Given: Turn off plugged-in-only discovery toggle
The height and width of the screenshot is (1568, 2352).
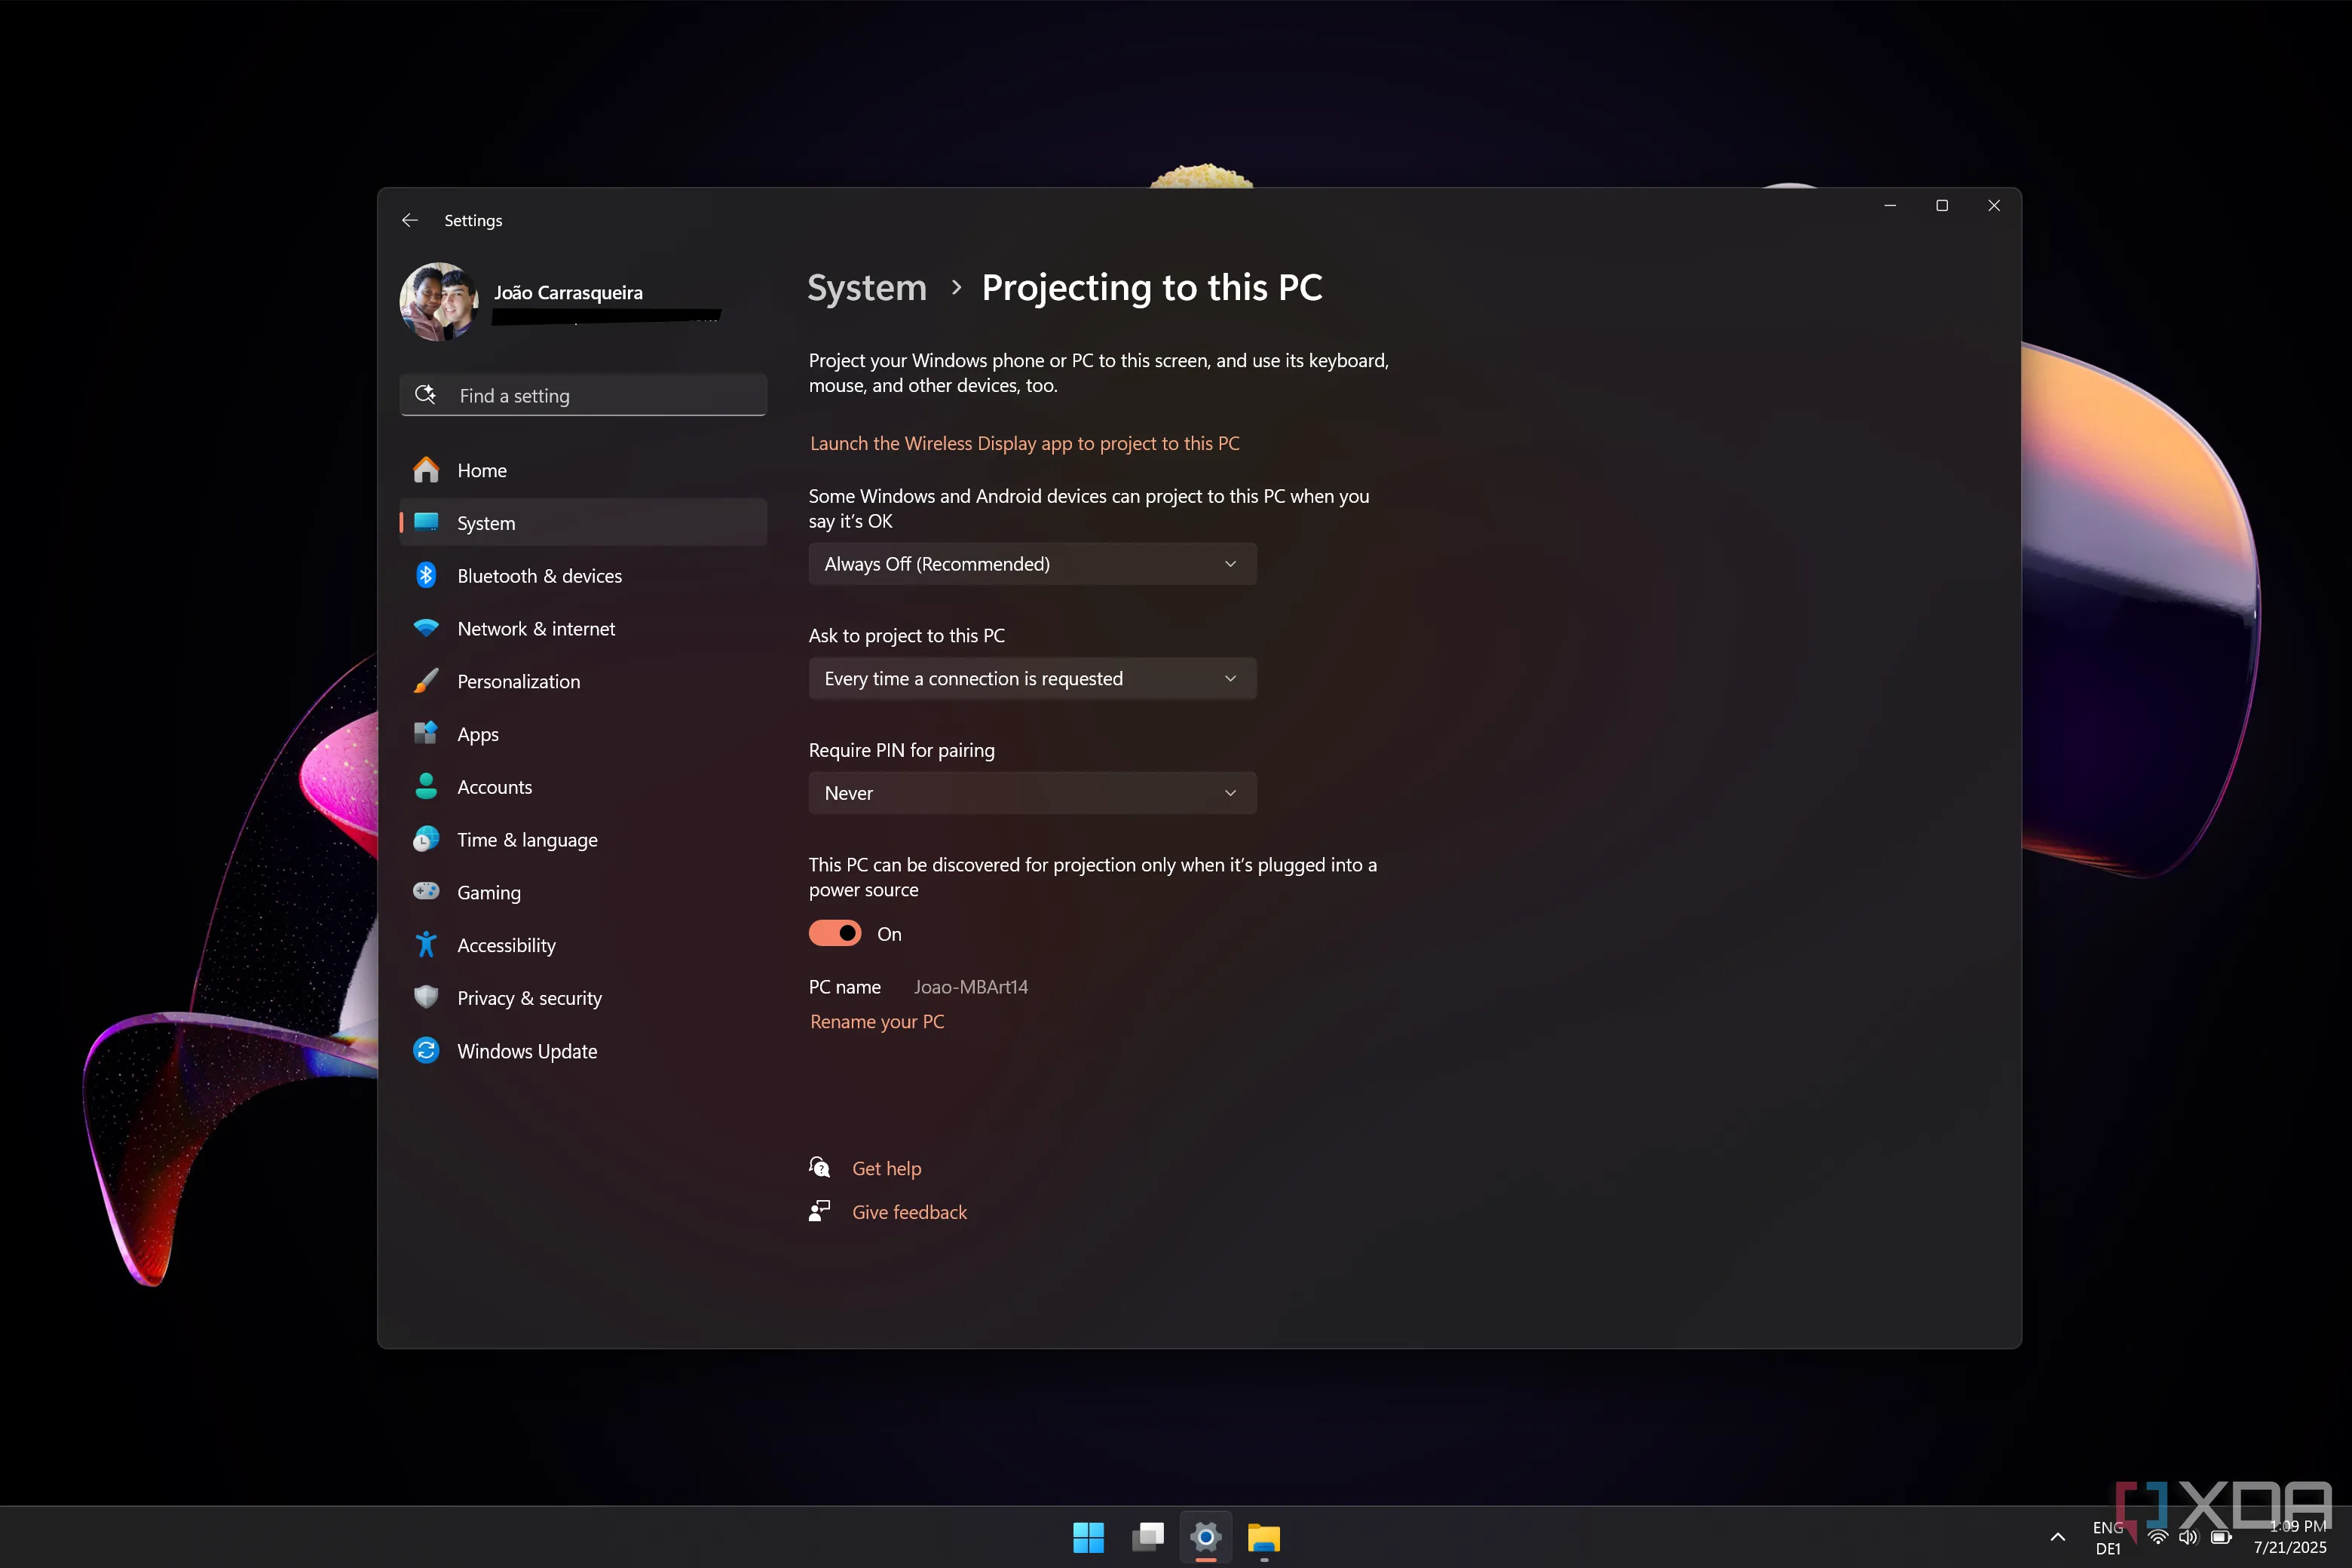Looking at the screenshot, I should point(835,934).
